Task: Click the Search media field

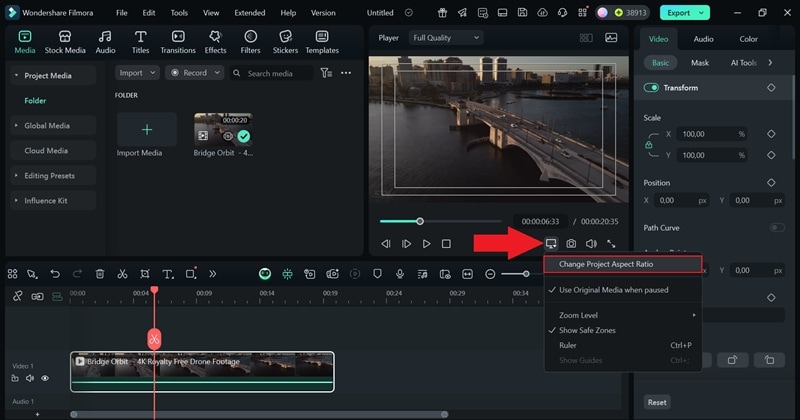Action: point(271,73)
